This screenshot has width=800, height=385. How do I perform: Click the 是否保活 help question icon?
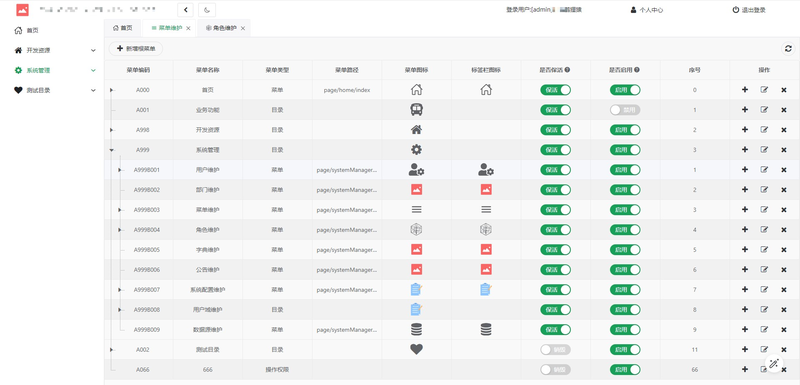coord(567,70)
